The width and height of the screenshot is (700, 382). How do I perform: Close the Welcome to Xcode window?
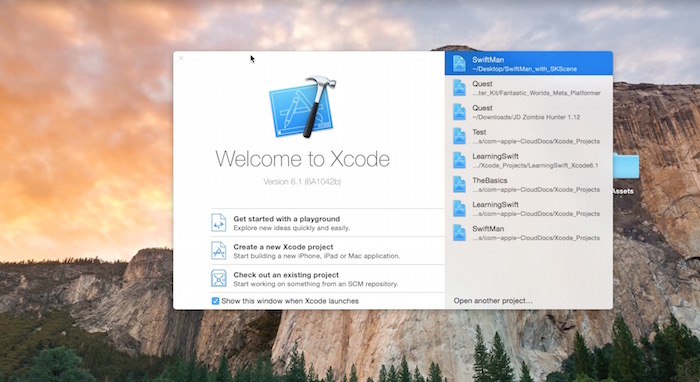coord(181,58)
